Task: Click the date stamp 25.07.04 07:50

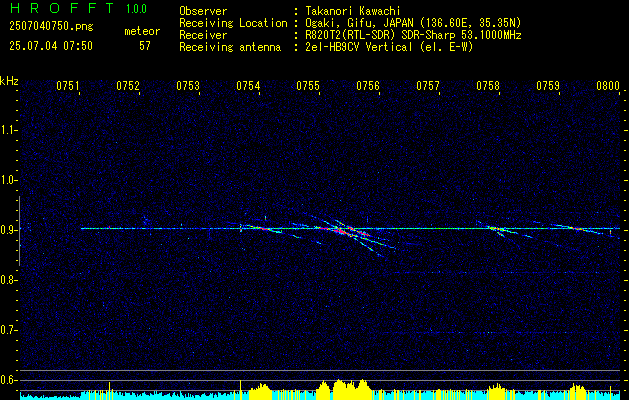Action: click(x=51, y=46)
